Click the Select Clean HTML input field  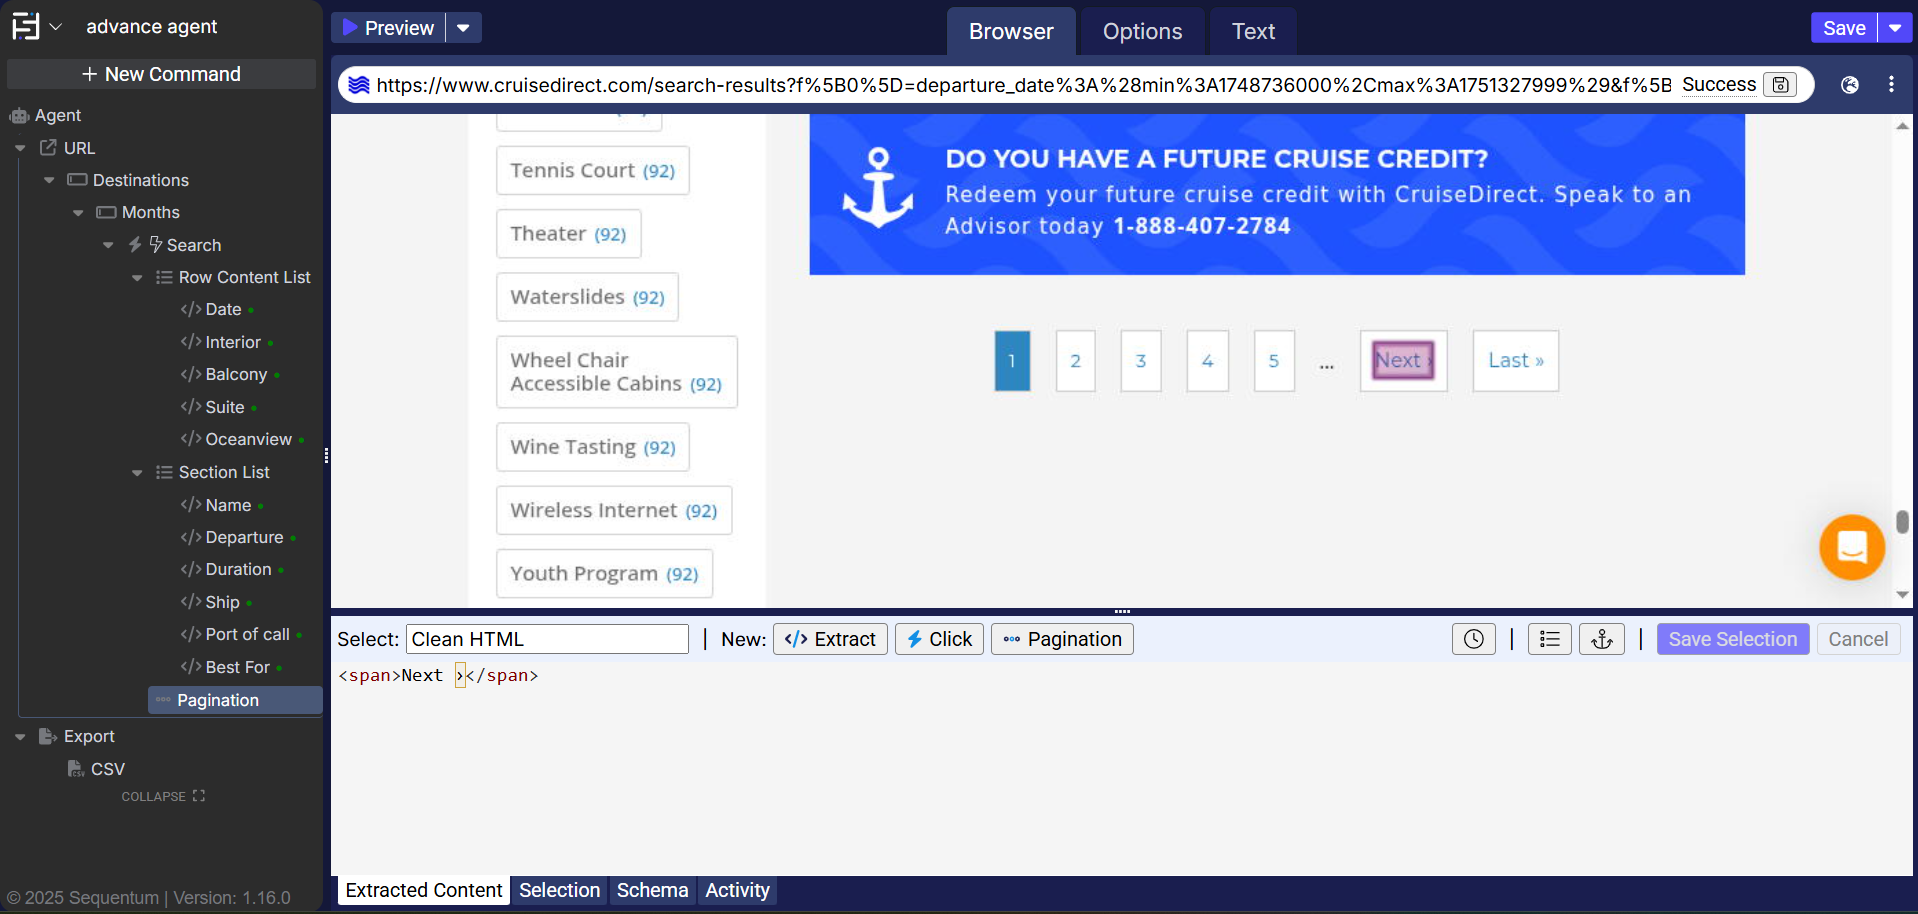(x=547, y=639)
